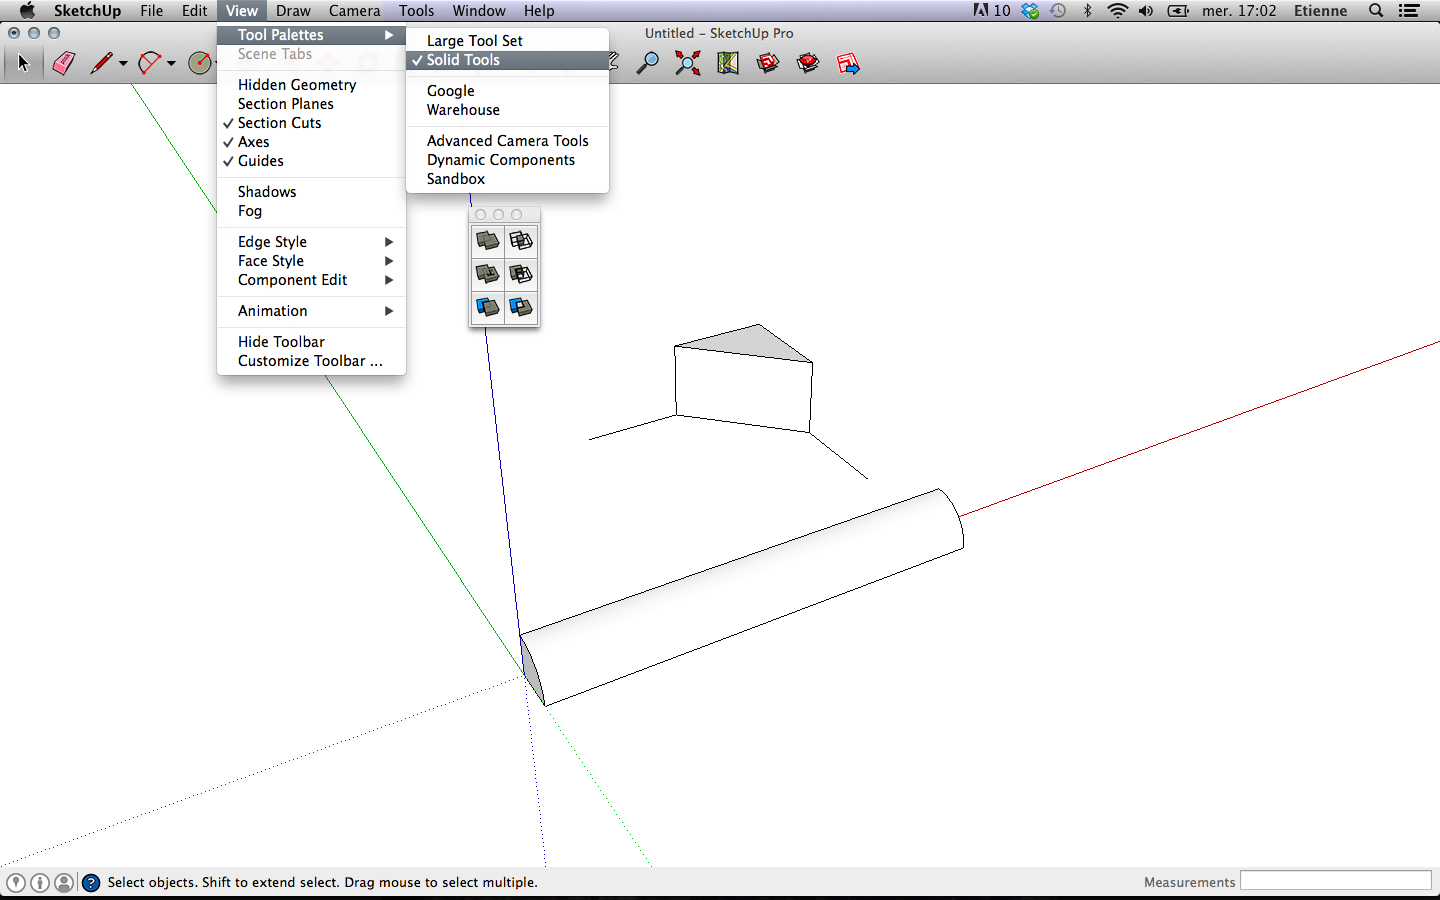This screenshot has width=1440, height=900.
Task: Activate the Zoom magnifier tool
Action: click(648, 64)
